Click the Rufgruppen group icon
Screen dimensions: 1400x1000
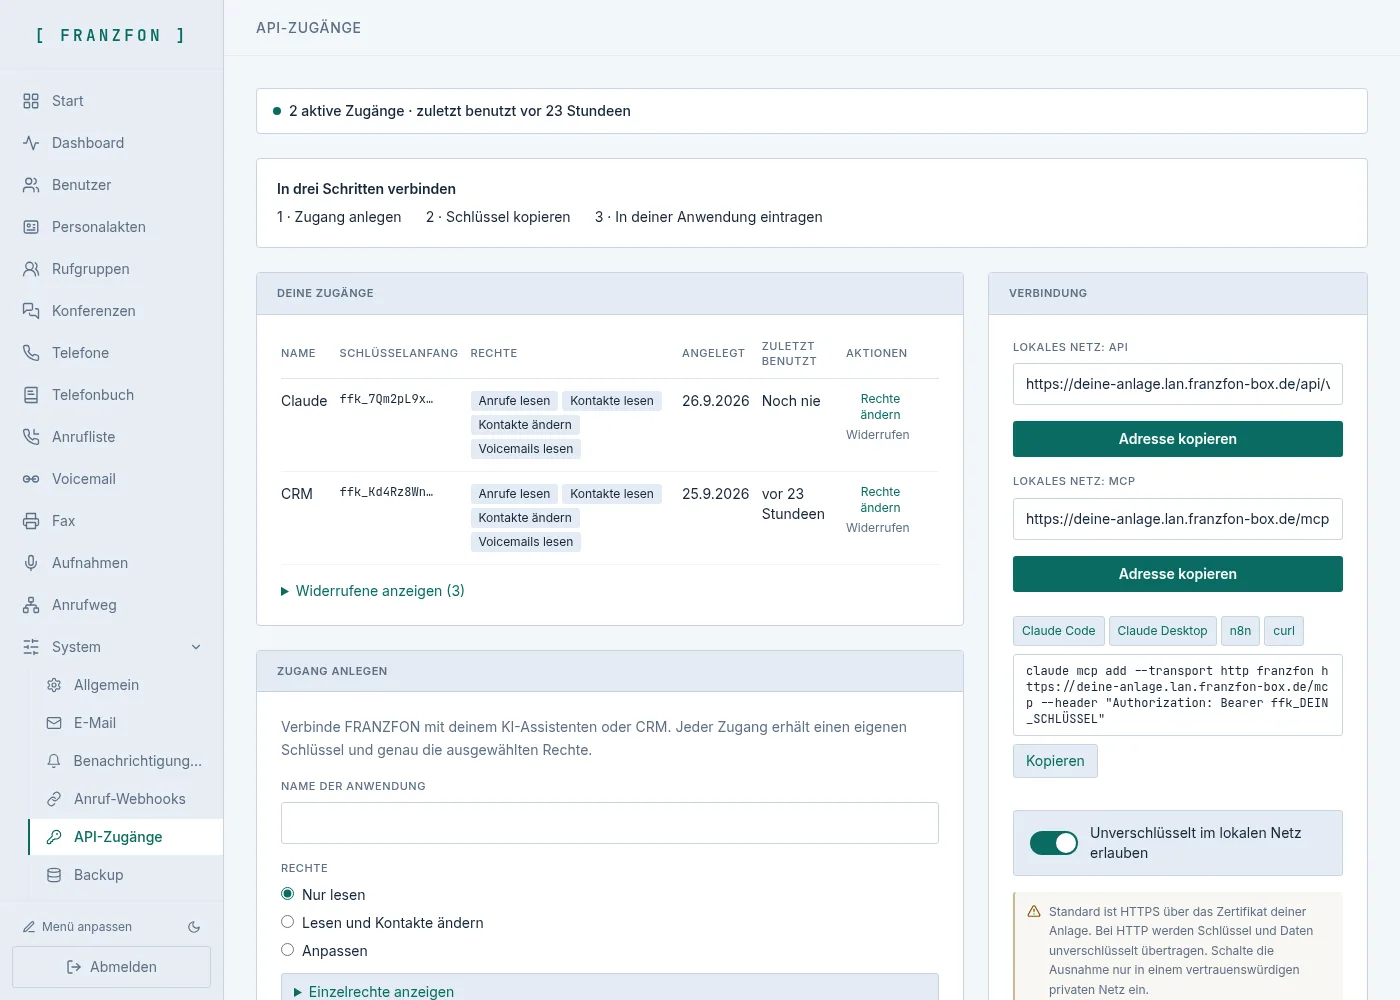coord(31,269)
